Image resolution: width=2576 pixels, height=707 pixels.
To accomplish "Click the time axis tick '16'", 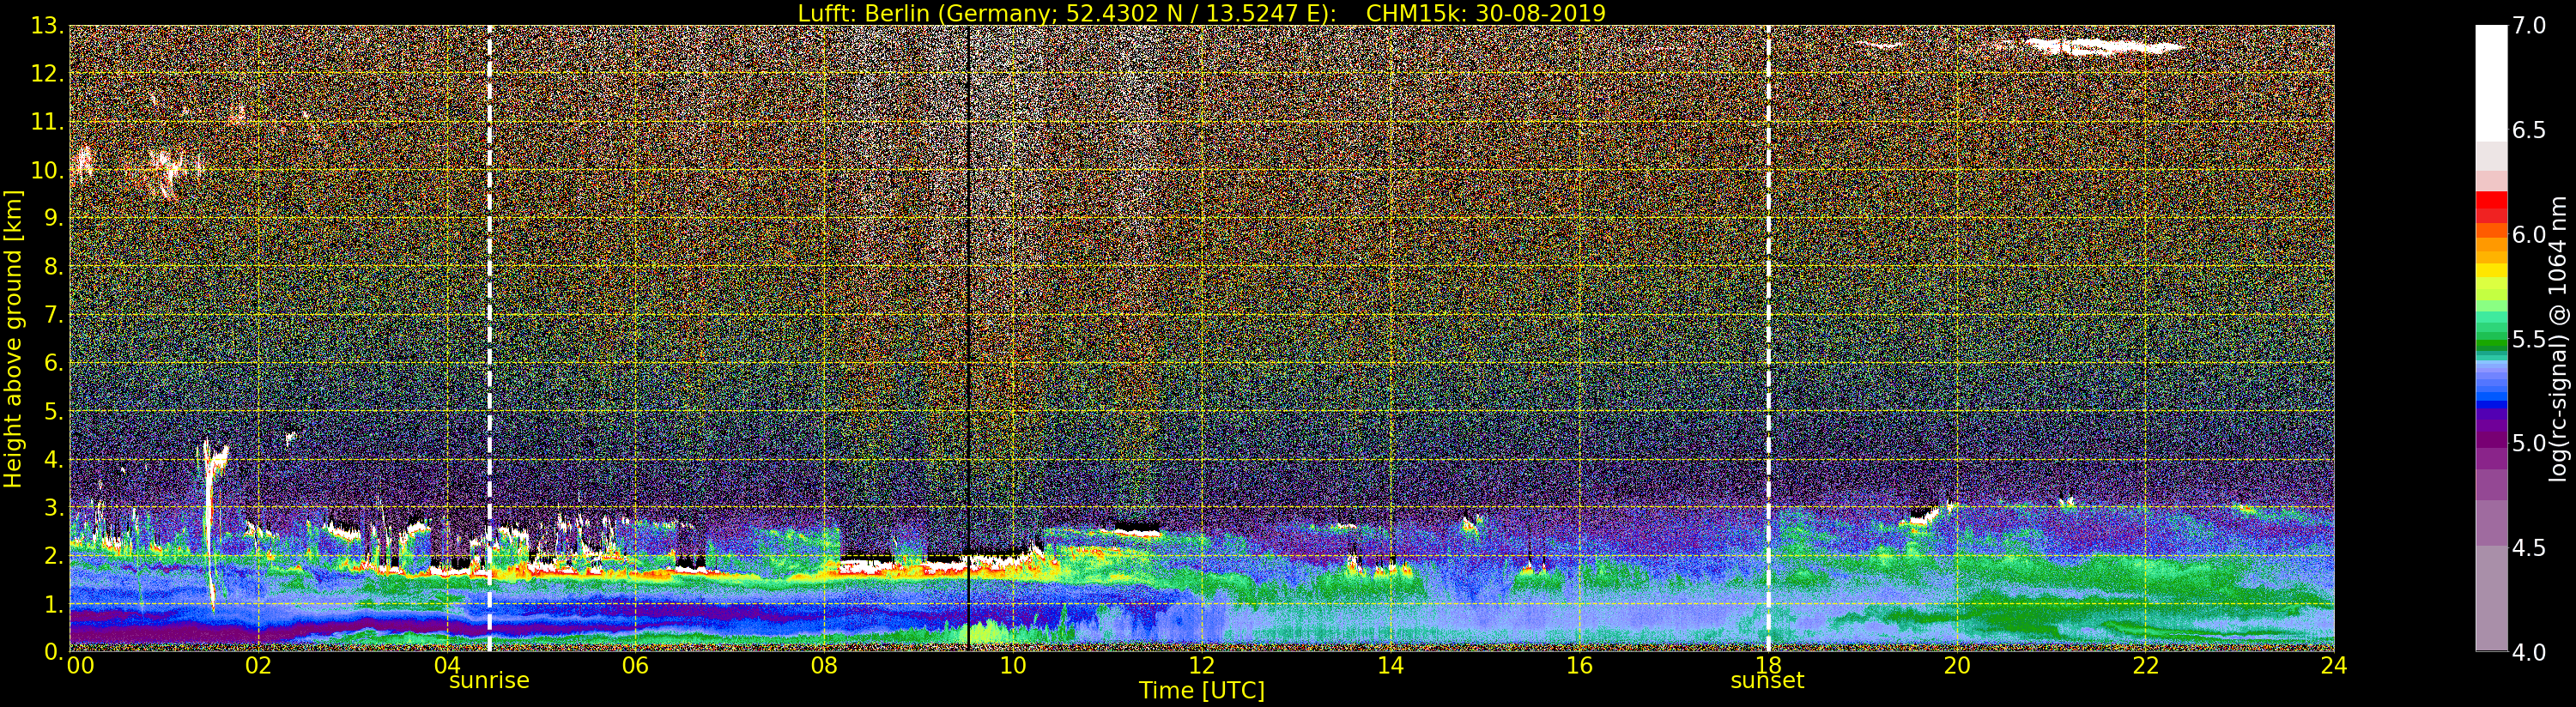I will coord(1579,666).
